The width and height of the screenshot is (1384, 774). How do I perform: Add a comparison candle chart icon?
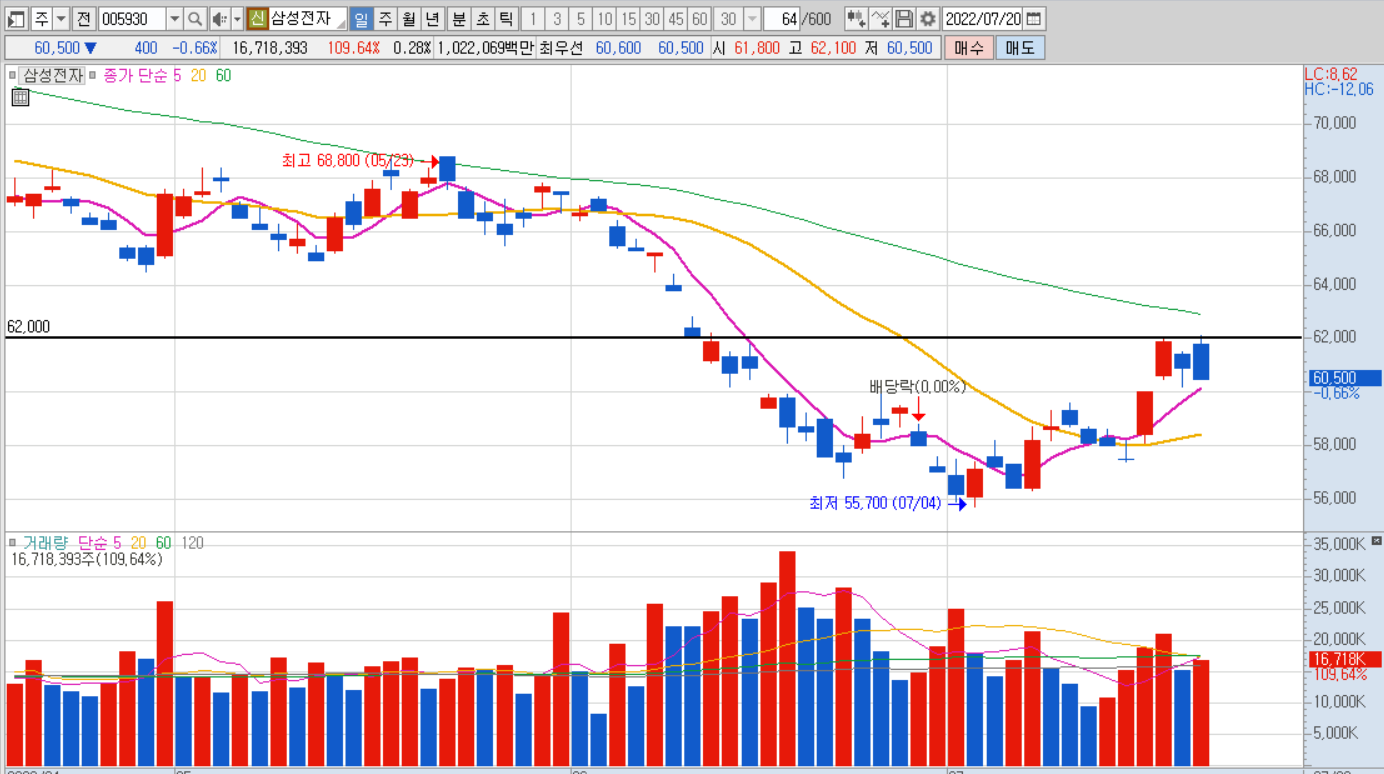click(856, 19)
